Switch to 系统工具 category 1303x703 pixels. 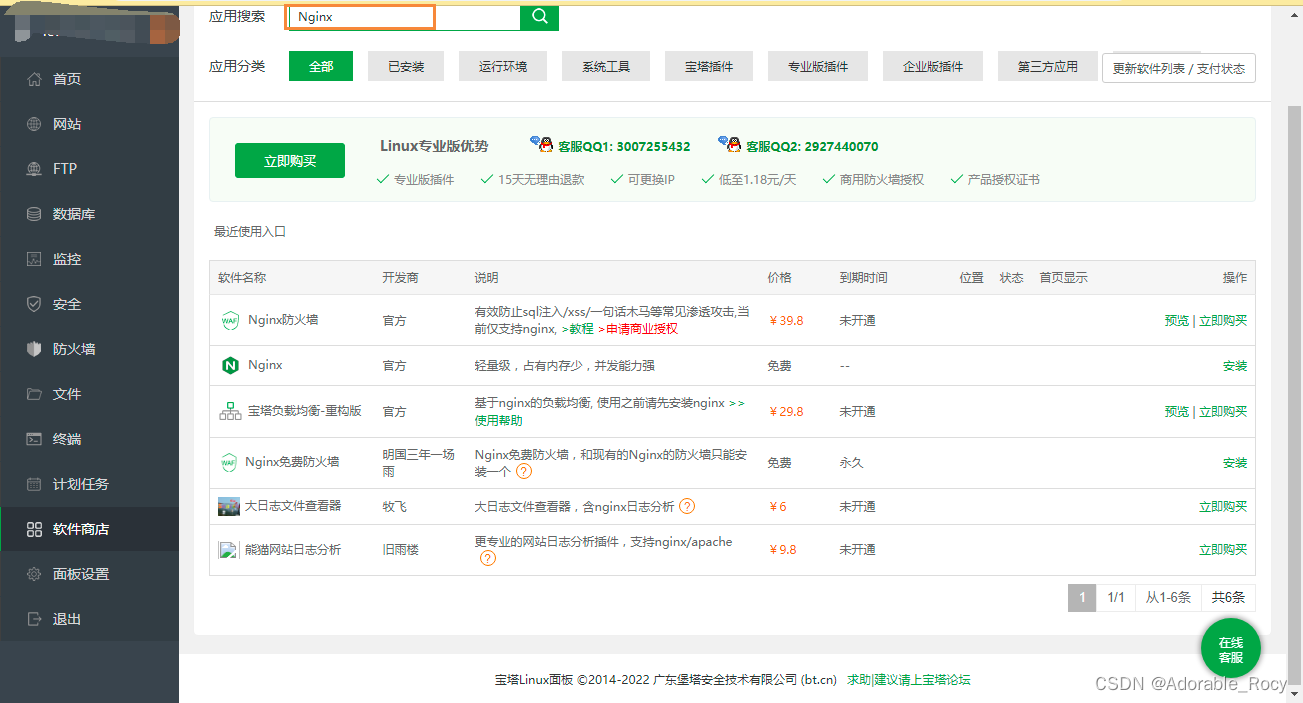coord(606,66)
